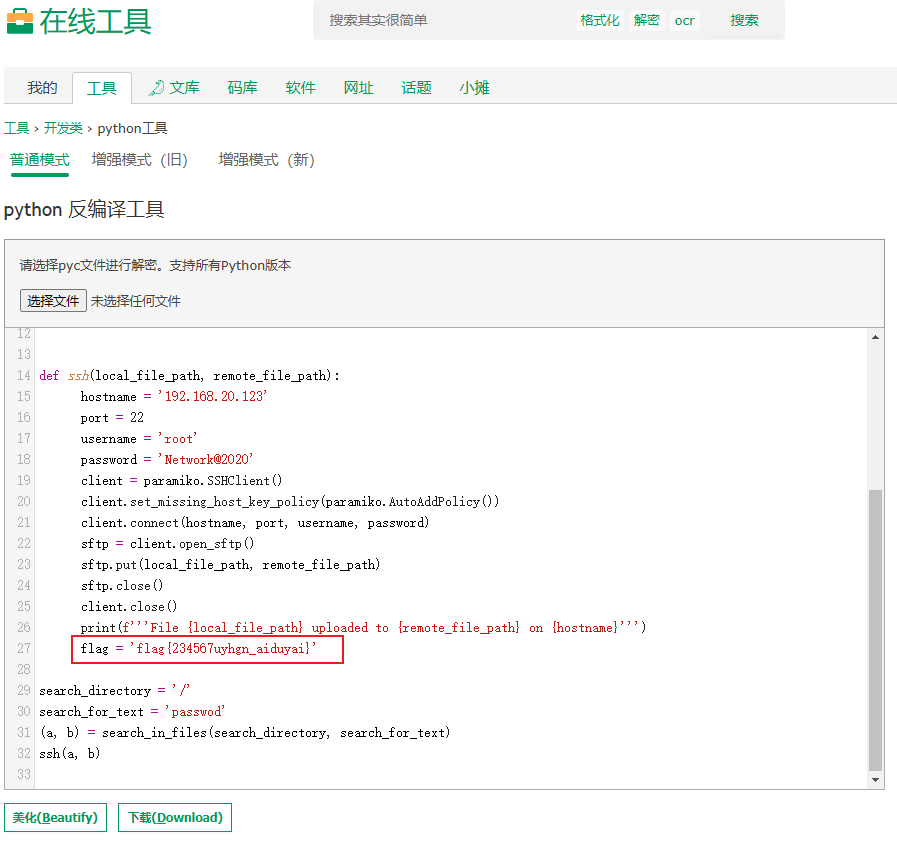Click the line ssh(a, b)

point(70,754)
